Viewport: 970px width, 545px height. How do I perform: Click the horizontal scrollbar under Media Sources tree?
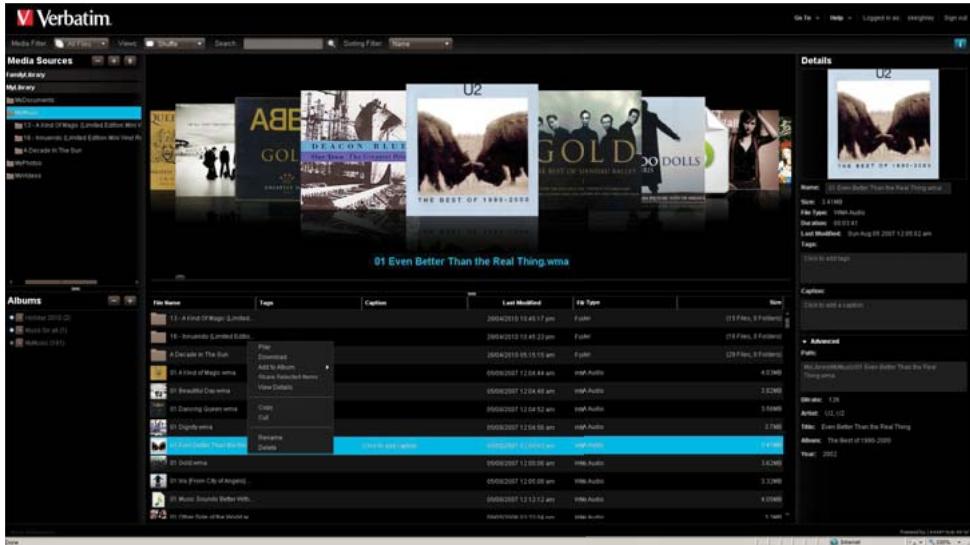pyautogui.click(x=61, y=282)
